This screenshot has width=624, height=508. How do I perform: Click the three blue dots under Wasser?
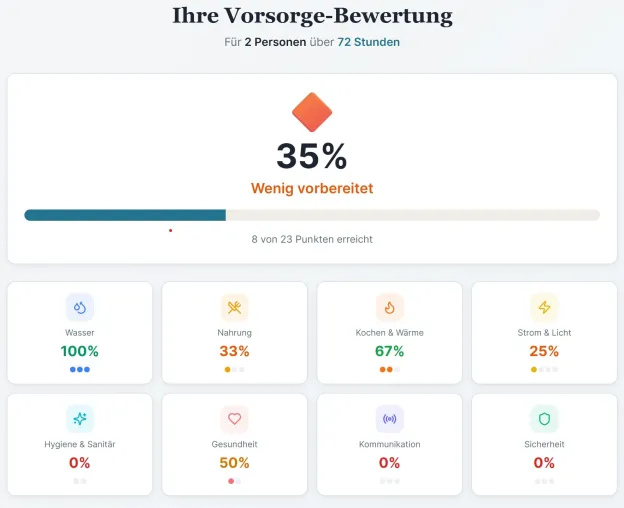tap(80, 370)
